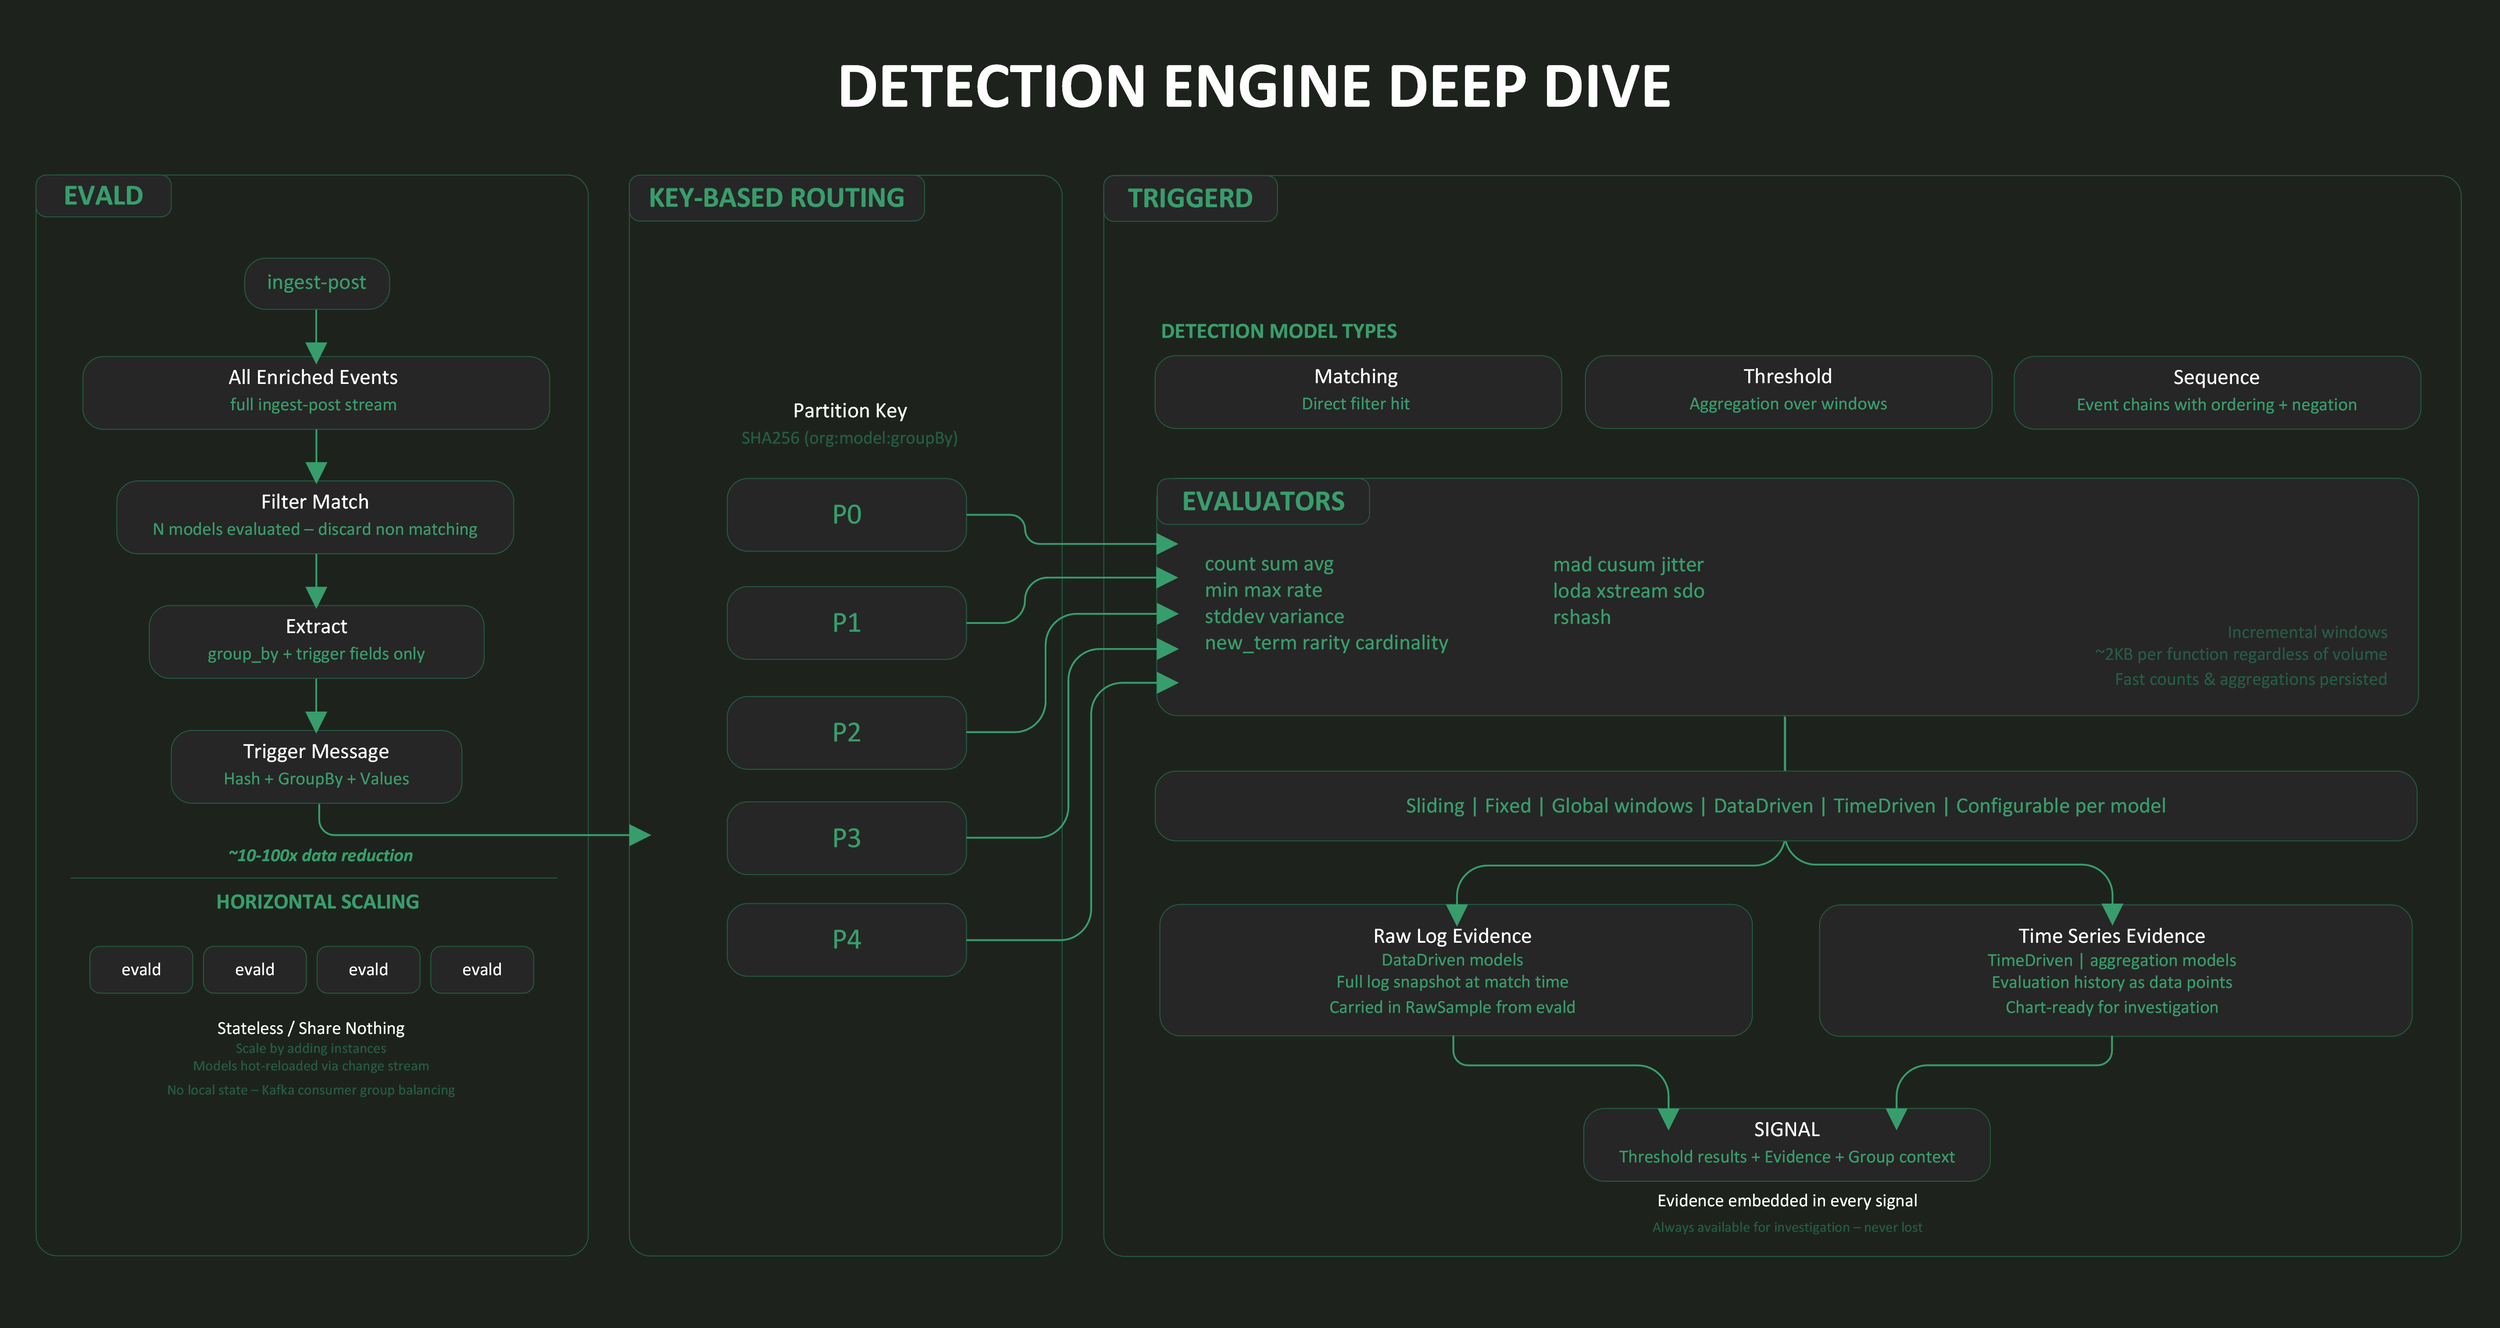Viewport: 2500px width, 1328px height.
Task: Click the ingest-post node
Action: (316, 283)
